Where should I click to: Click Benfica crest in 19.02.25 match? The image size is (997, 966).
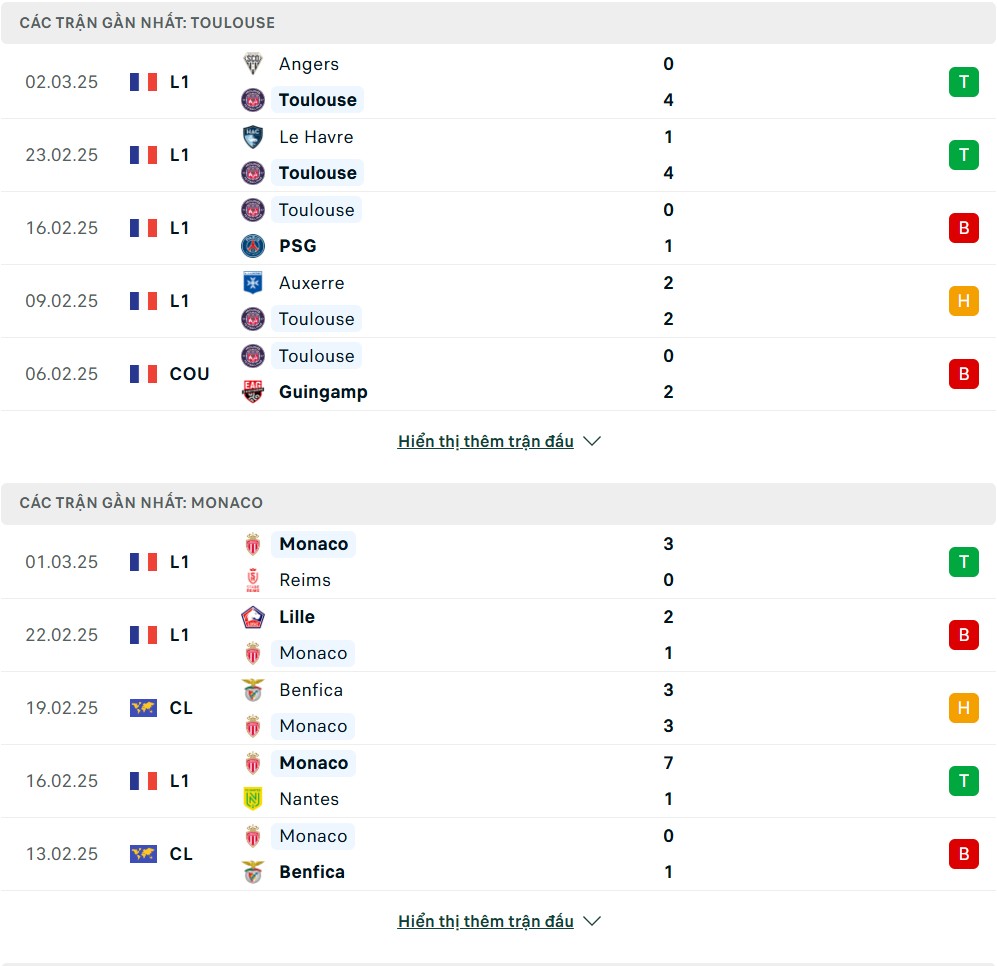coord(253,690)
